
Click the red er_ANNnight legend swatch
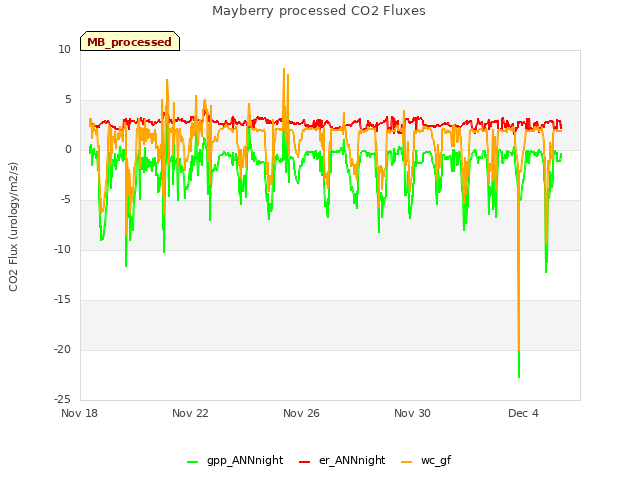tap(304, 462)
